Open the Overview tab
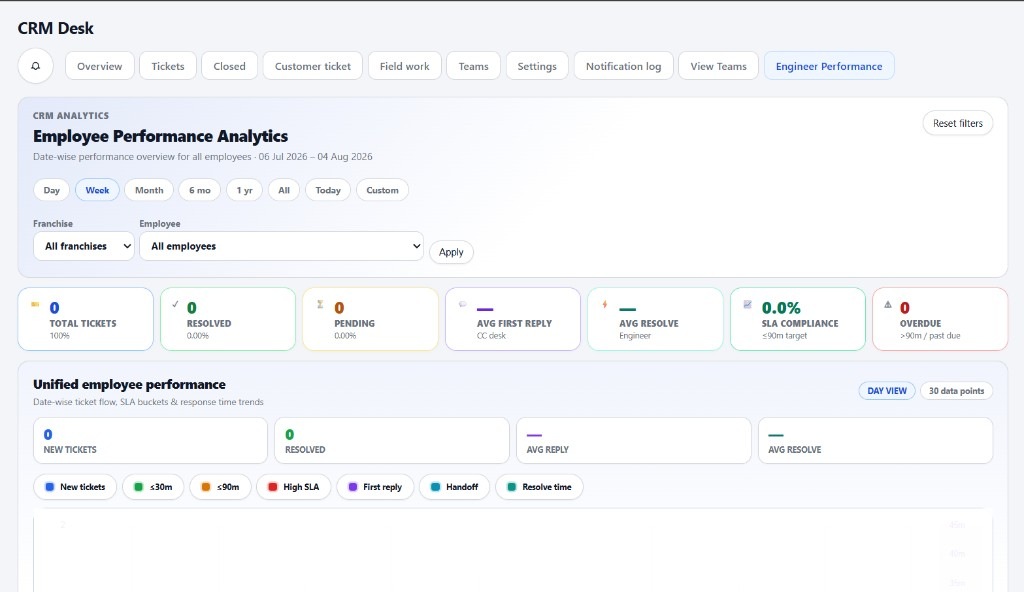 point(99,66)
